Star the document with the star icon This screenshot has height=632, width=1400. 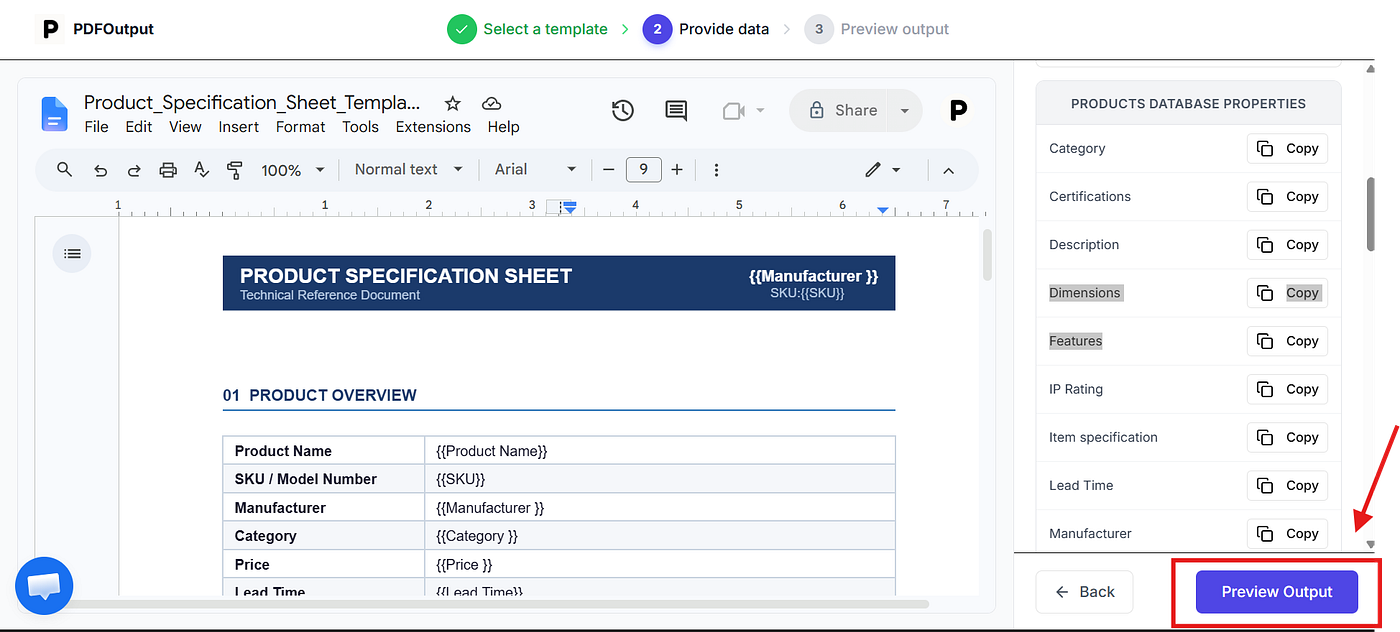[452, 103]
